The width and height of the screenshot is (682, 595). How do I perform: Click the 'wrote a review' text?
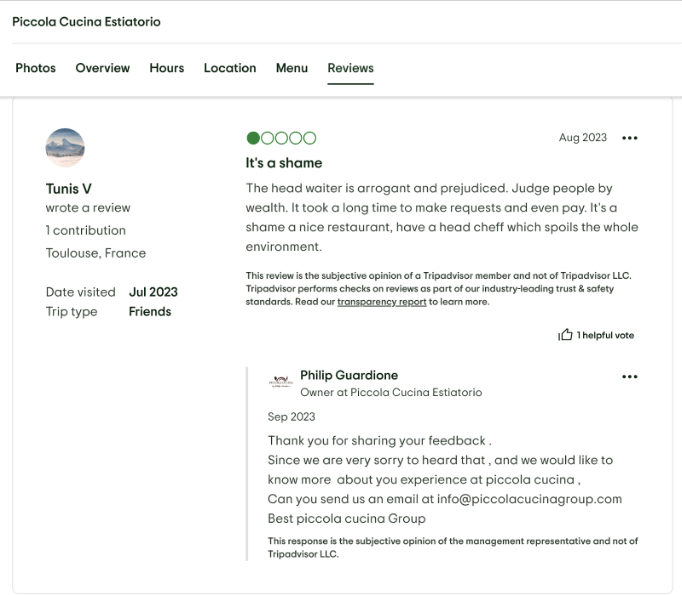[x=88, y=208]
